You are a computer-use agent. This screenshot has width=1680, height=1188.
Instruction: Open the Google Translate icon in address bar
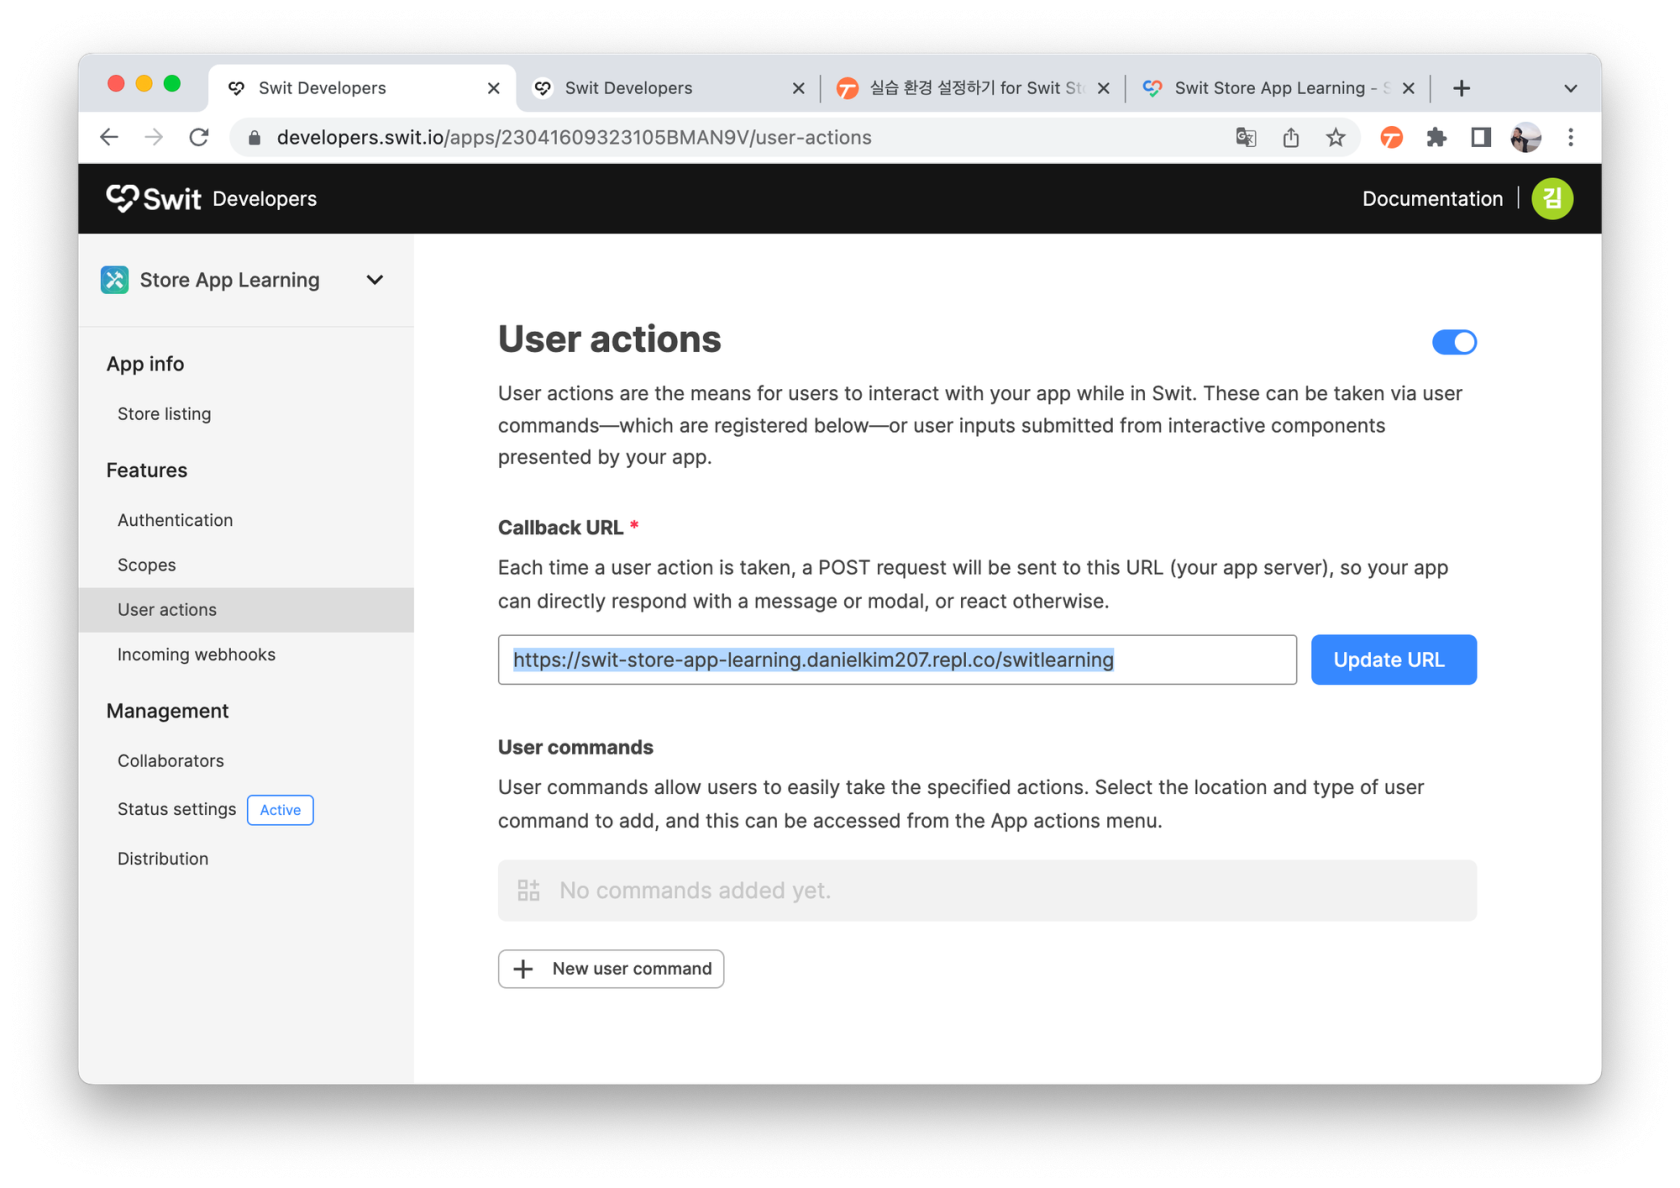tap(1246, 137)
